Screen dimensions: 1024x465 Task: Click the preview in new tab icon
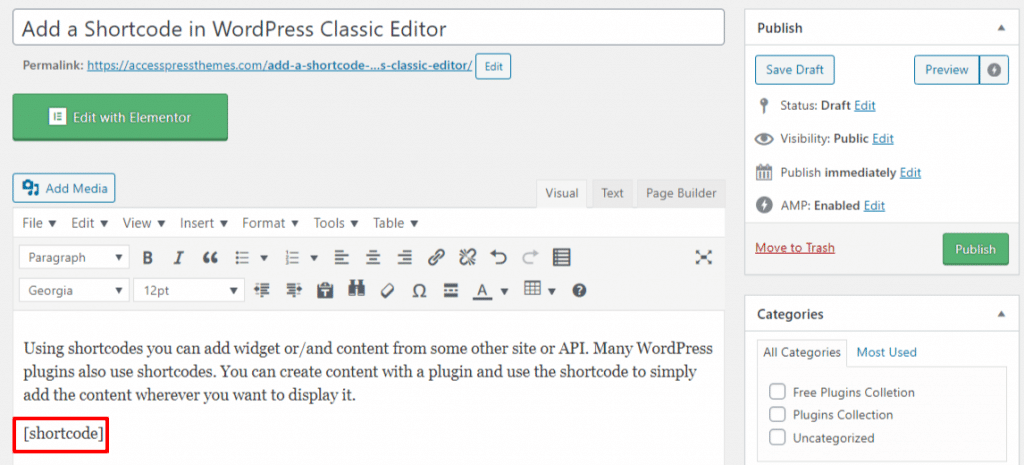click(x=994, y=70)
